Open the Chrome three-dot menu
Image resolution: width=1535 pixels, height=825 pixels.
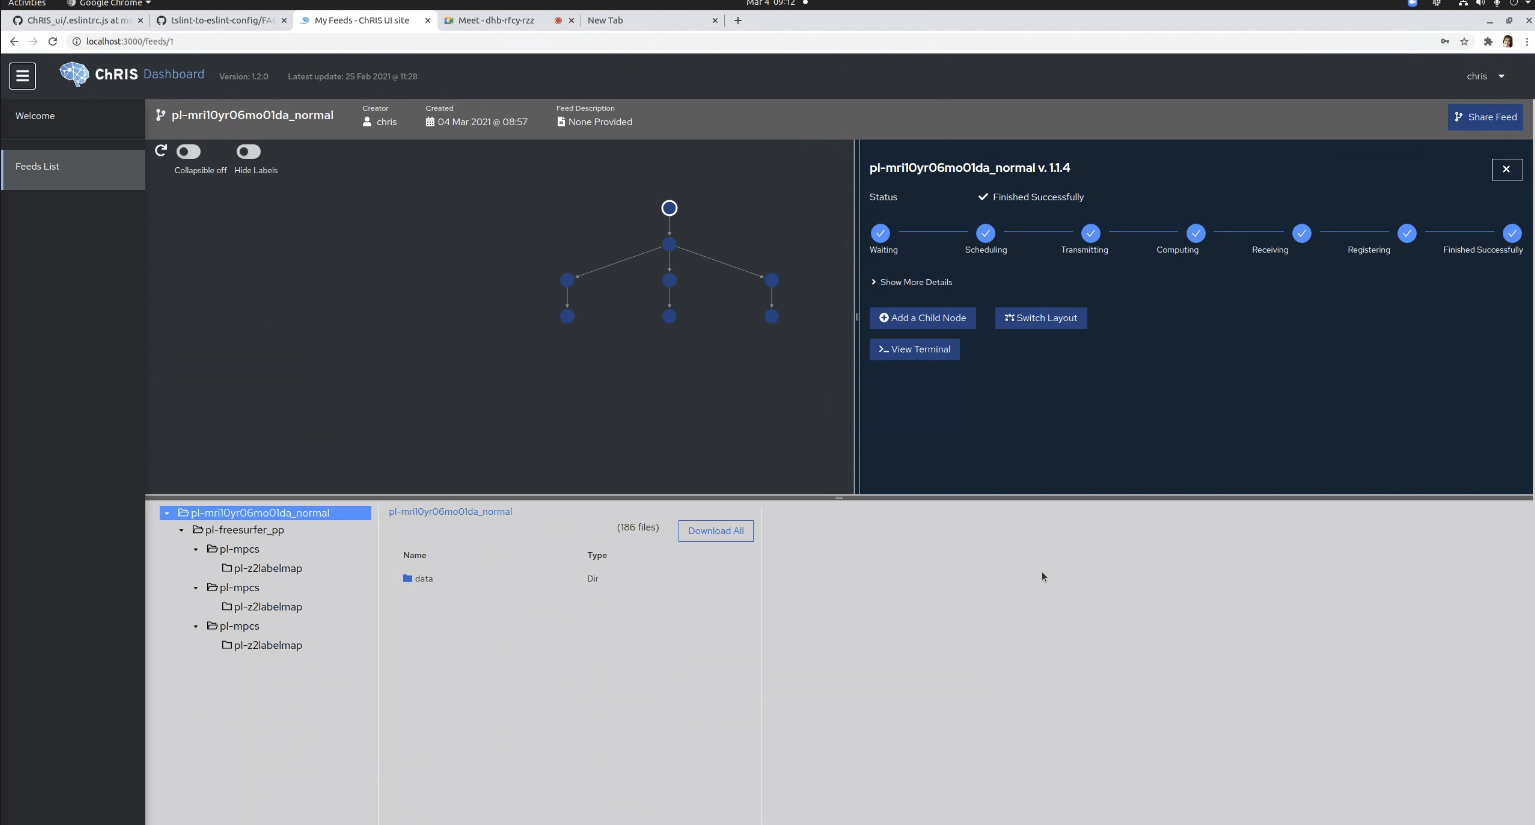click(1526, 41)
